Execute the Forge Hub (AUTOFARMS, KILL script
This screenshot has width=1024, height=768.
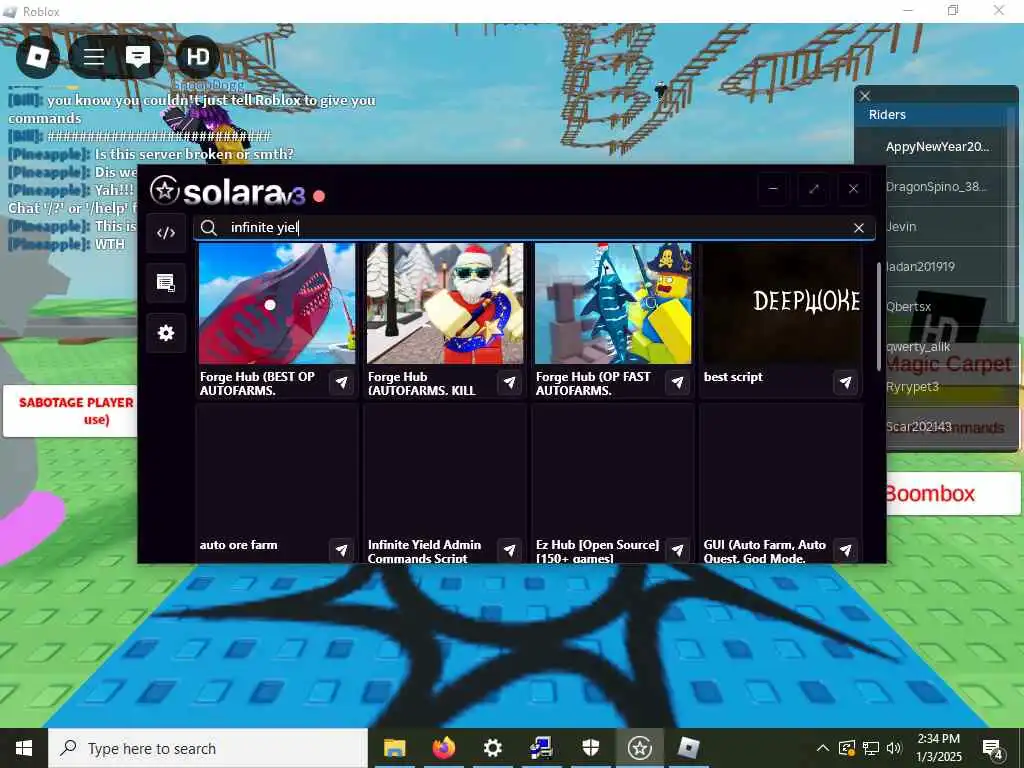point(509,383)
